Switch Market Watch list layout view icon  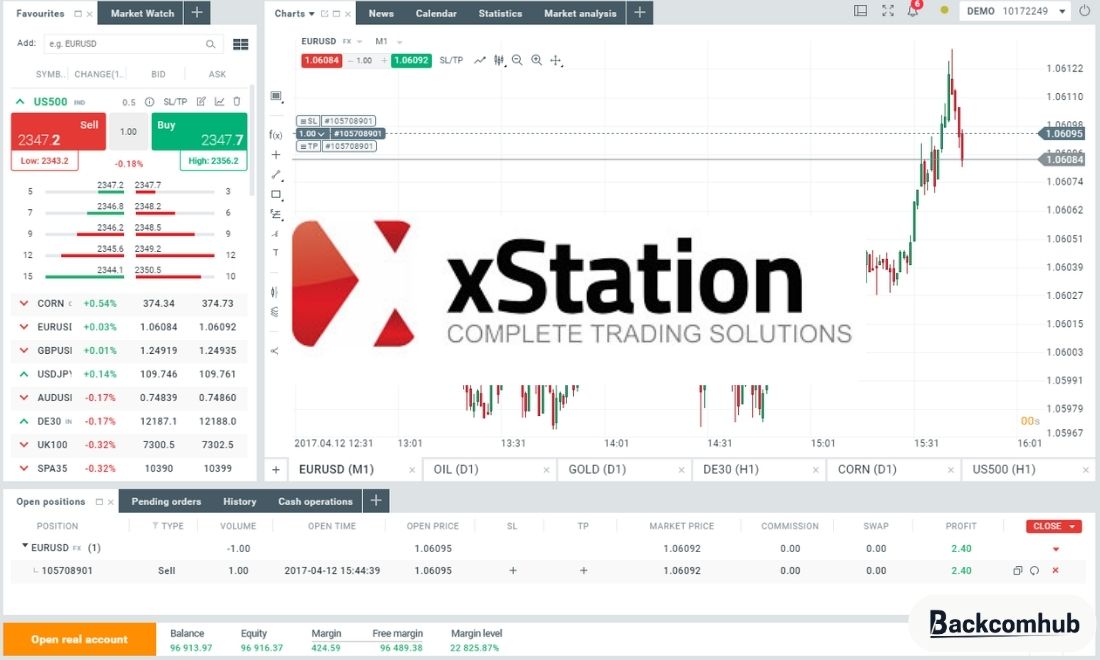(x=241, y=44)
